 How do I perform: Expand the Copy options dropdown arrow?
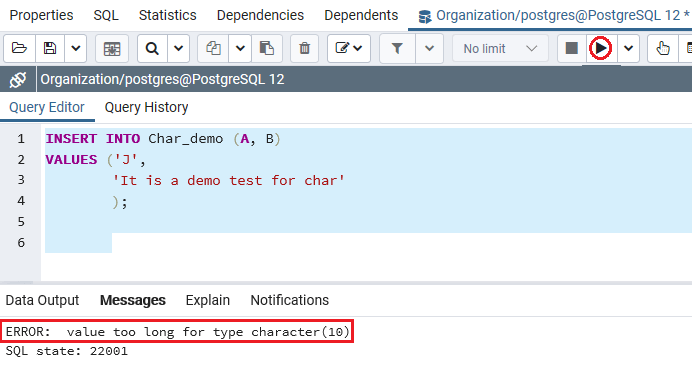240,48
